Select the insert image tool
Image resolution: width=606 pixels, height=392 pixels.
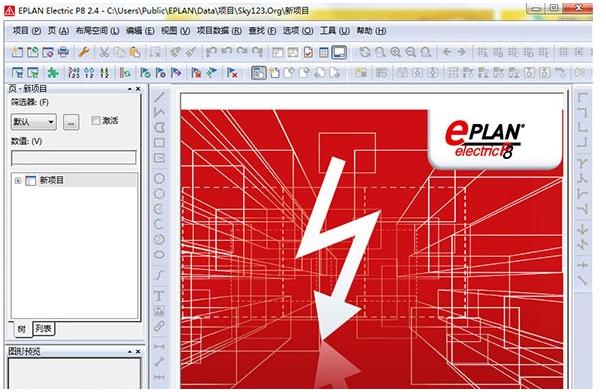tap(159, 311)
